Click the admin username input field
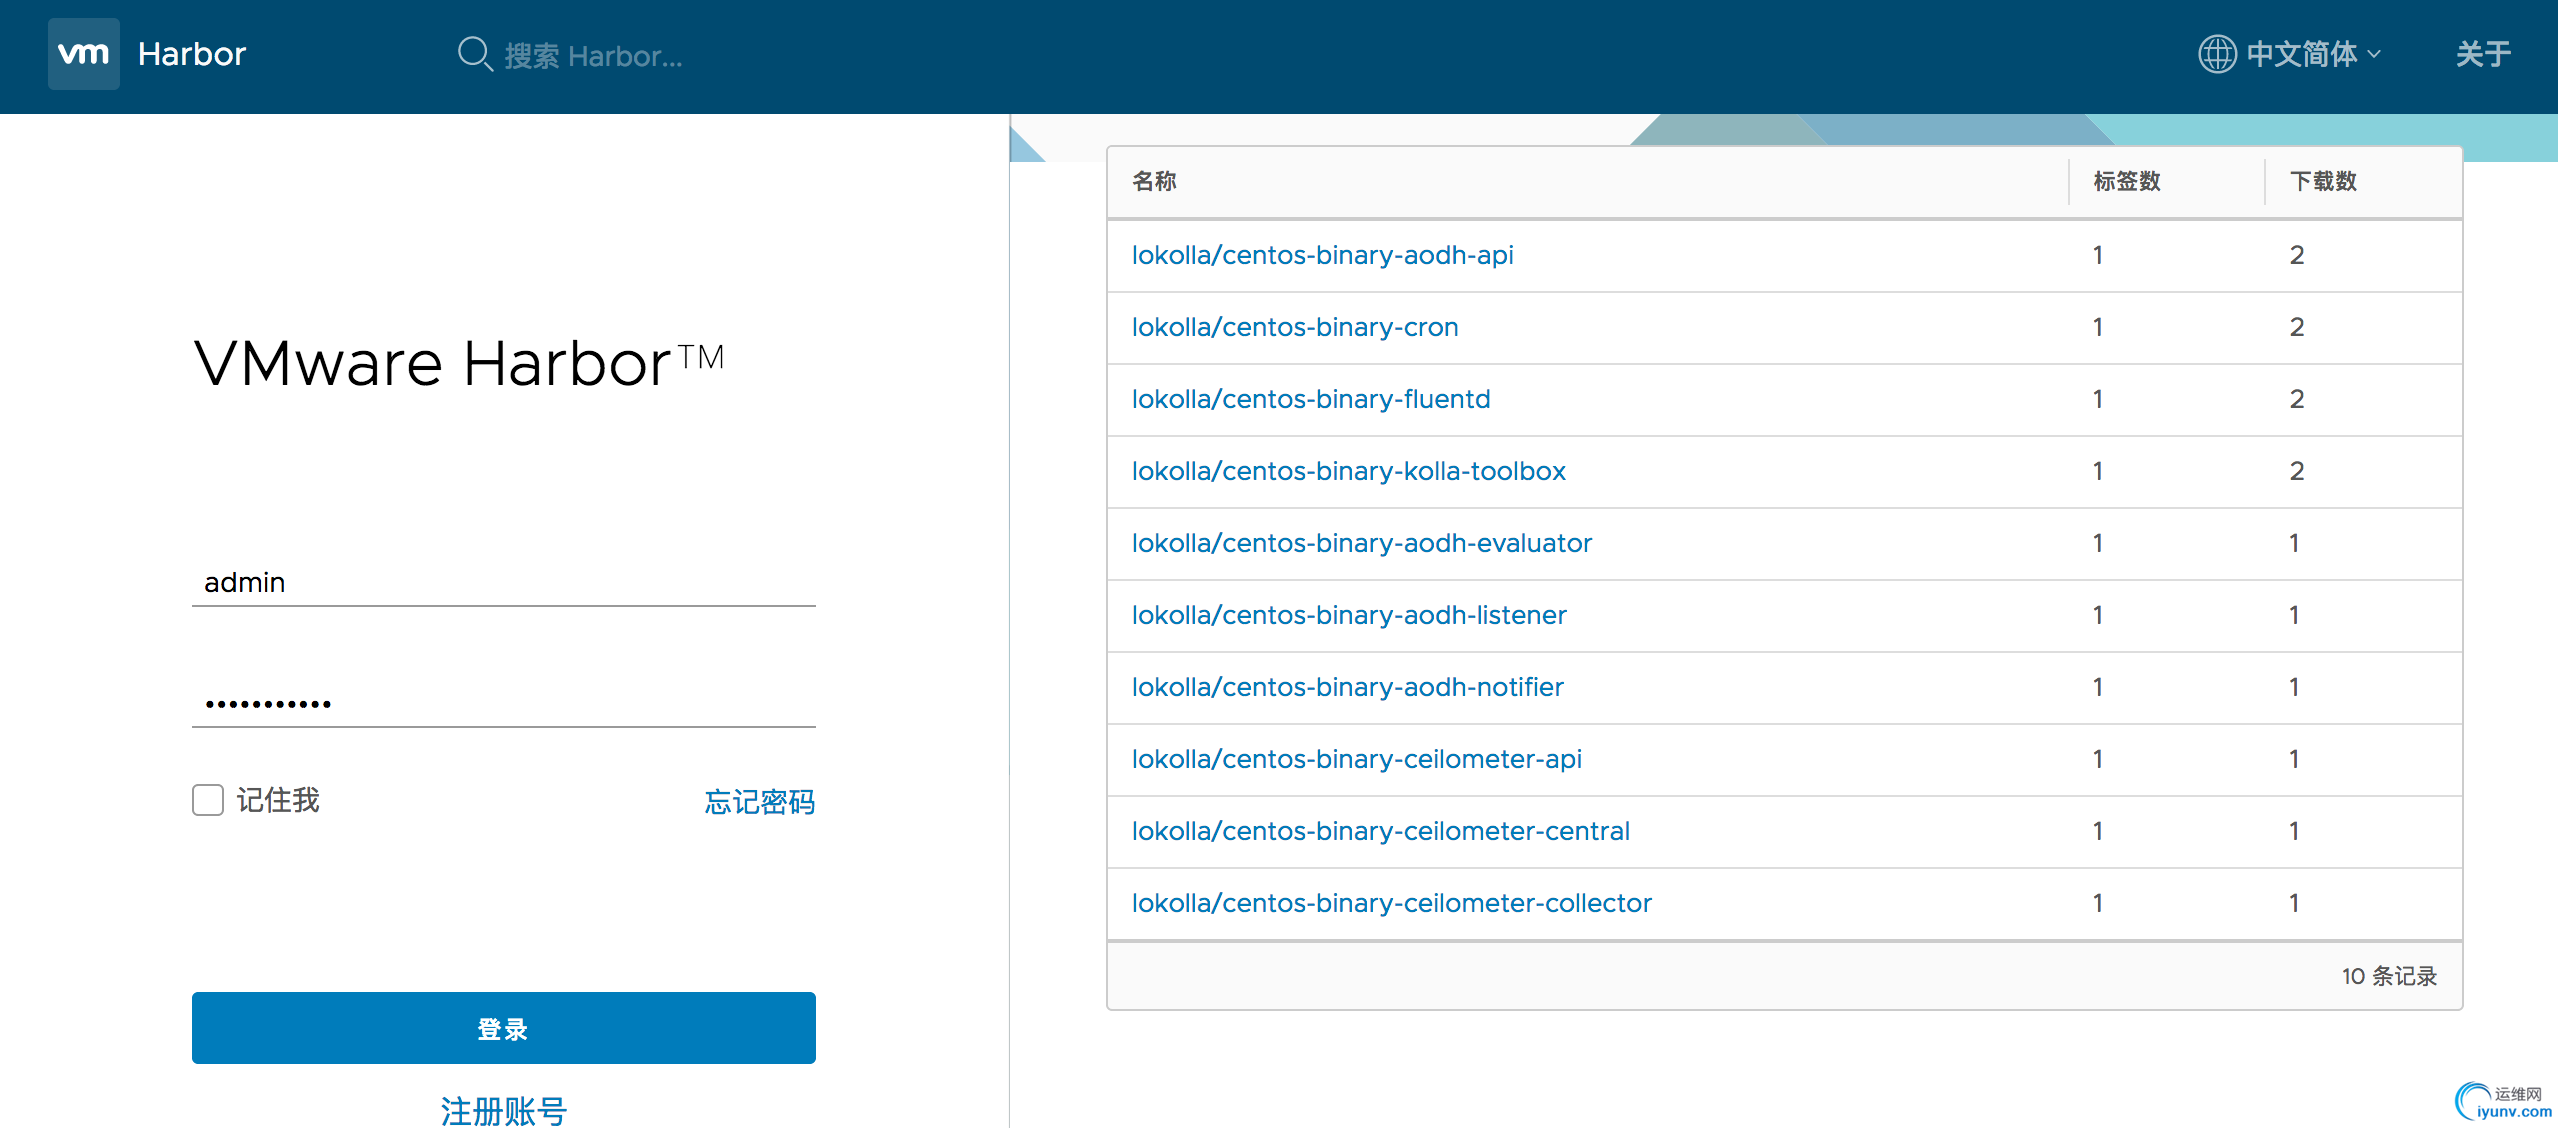The width and height of the screenshot is (2558, 1128). coord(504,582)
